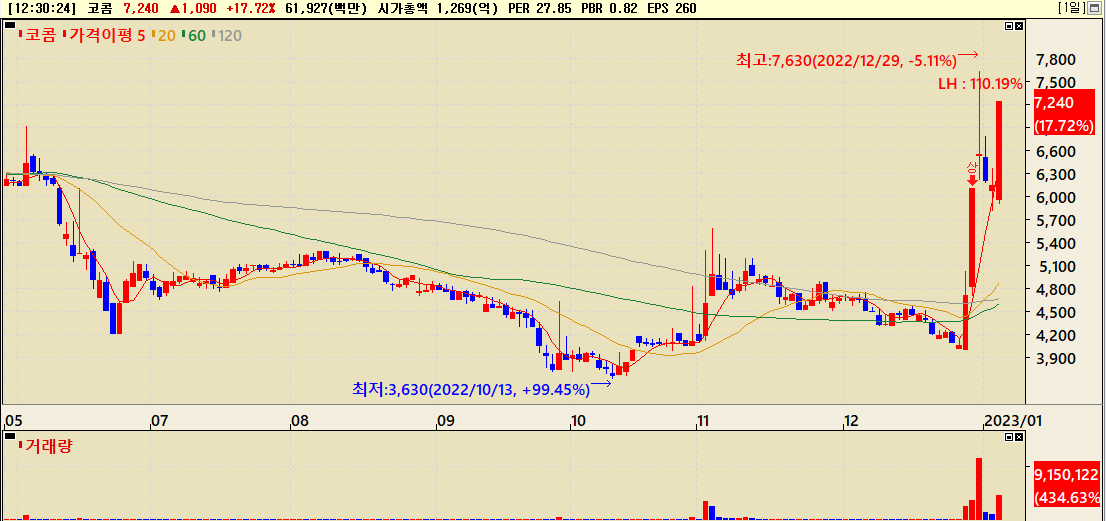1106x521 pixels.
Task: Close the 거래량 volume panel
Action: (x=1018, y=437)
